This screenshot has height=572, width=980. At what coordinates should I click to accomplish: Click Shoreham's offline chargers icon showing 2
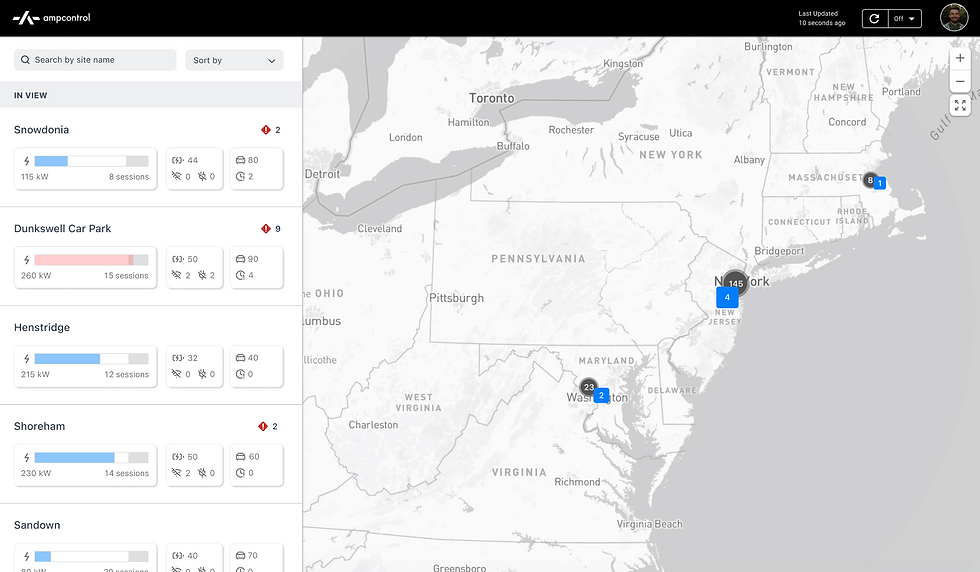click(x=177, y=473)
